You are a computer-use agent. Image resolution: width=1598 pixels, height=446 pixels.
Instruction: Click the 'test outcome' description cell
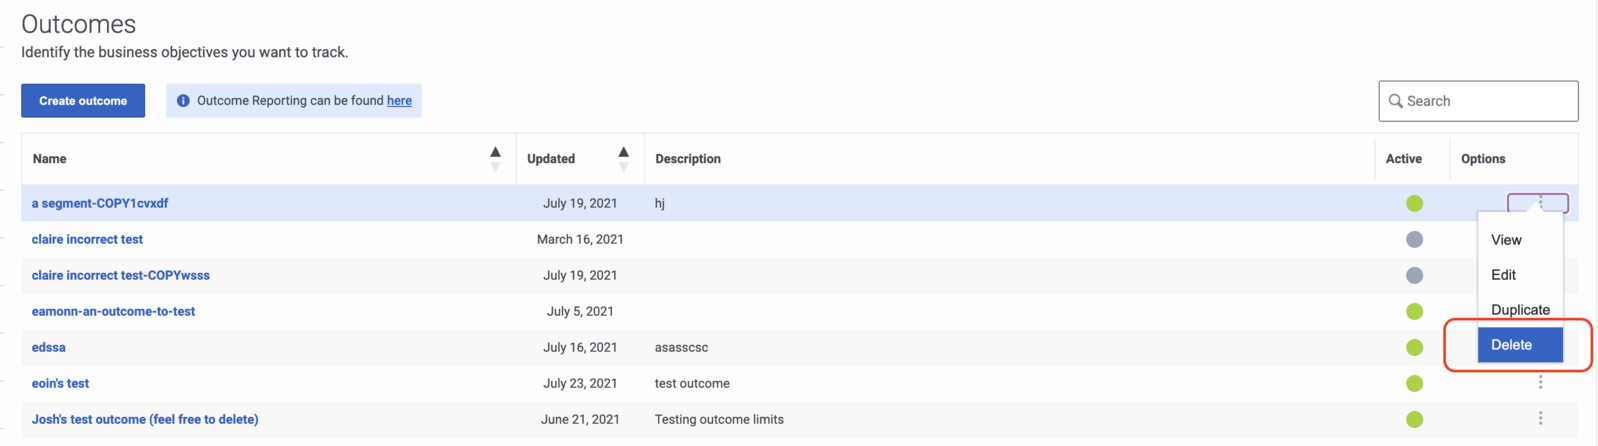[x=692, y=383]
